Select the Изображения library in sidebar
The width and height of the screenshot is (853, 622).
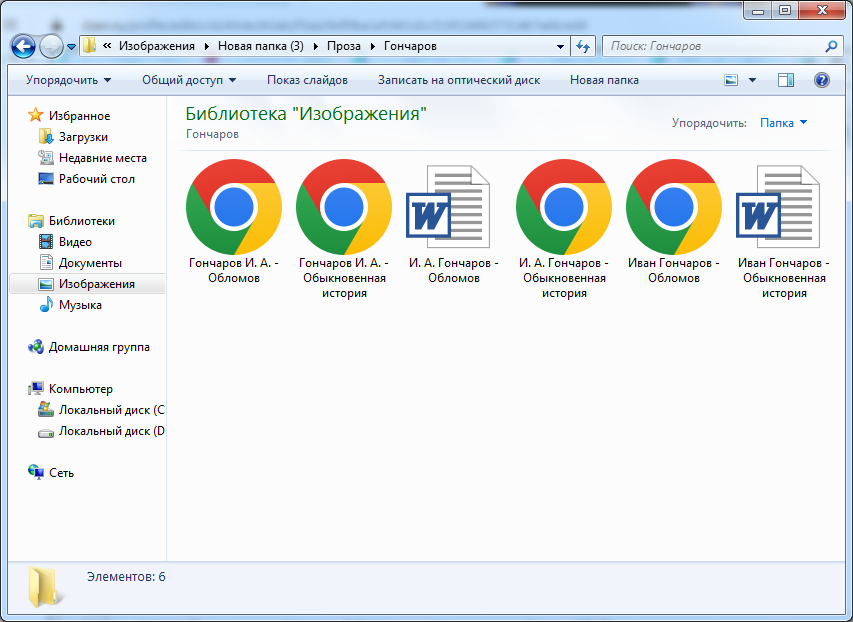click(x=87, y=284)
